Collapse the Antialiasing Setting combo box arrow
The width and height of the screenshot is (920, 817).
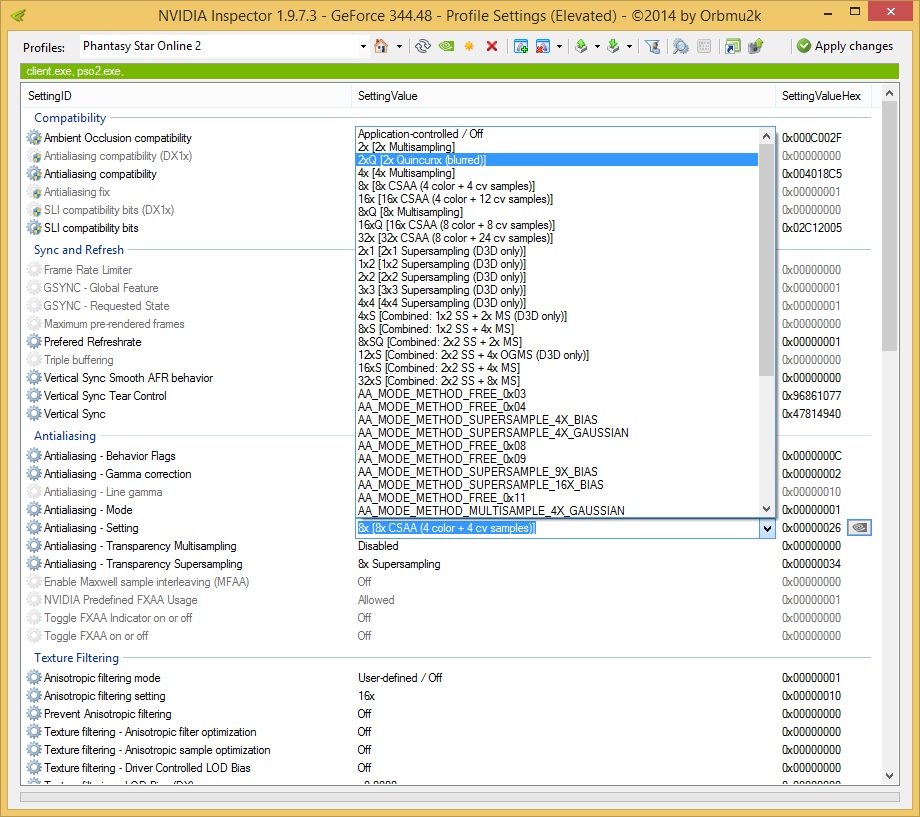pyautogui.click(x=767, y=528)
